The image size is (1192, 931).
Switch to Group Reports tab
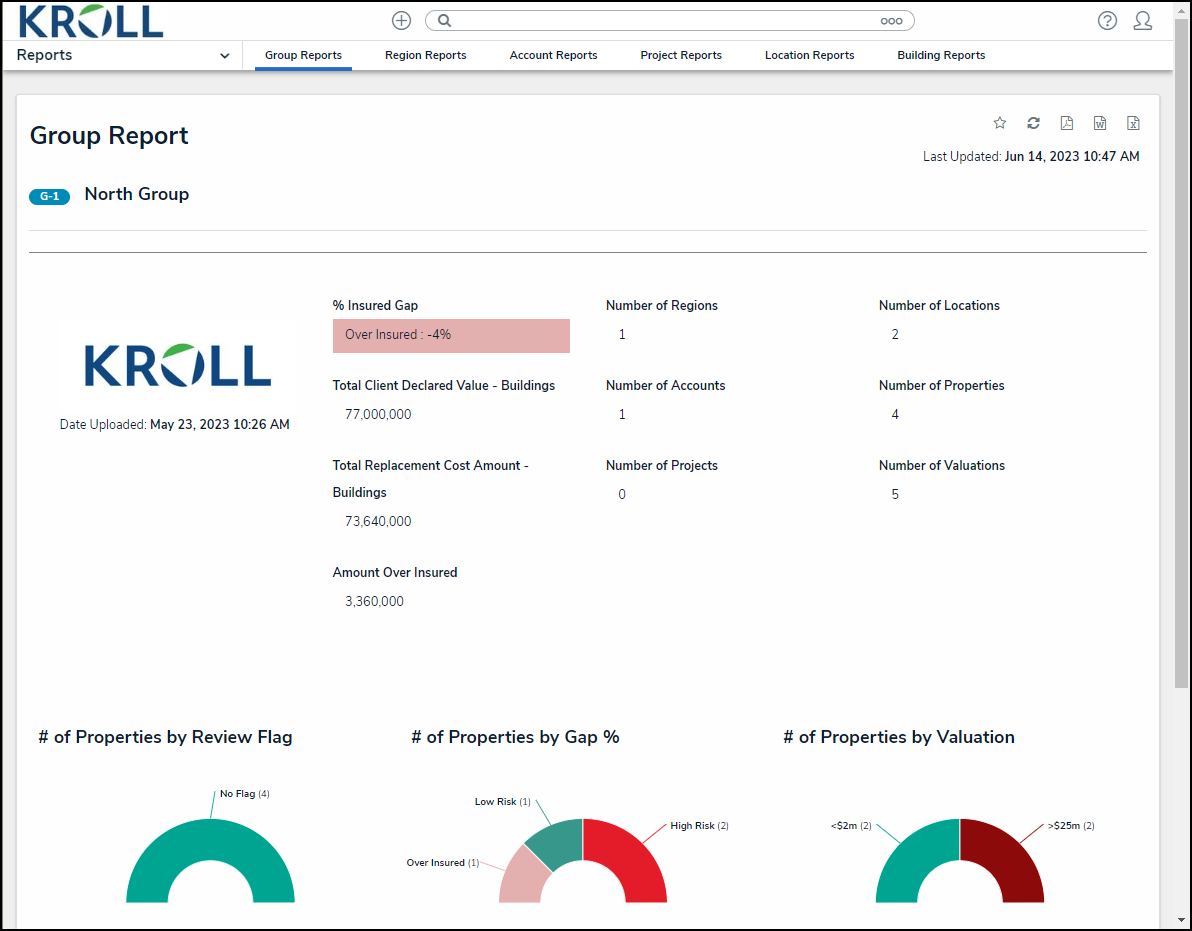tap(303, 55)
